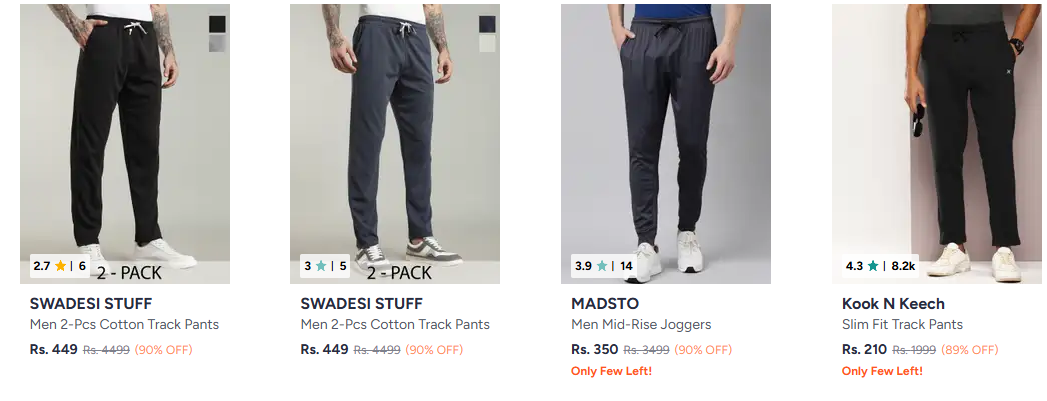The width and height of the screenshot is (1047, 401).
Task: Click the teal star in the 4.3 rating
Action: coord(873,266)
